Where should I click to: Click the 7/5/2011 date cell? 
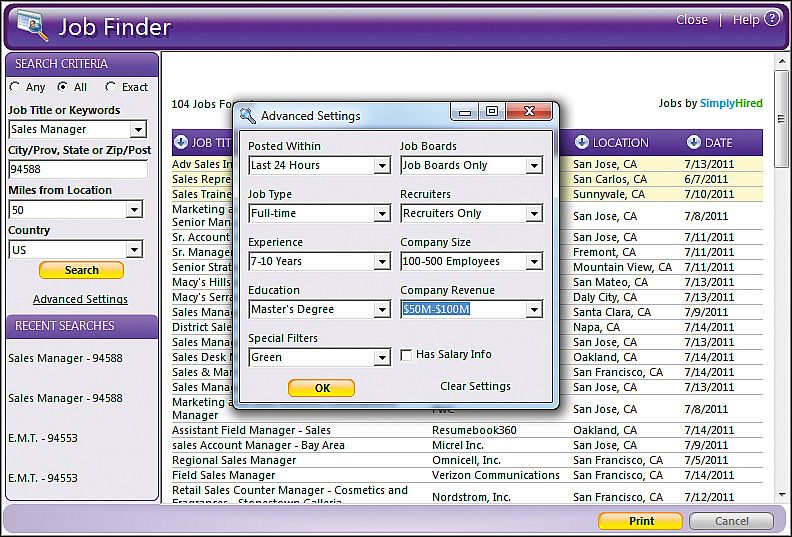[706, 460]
